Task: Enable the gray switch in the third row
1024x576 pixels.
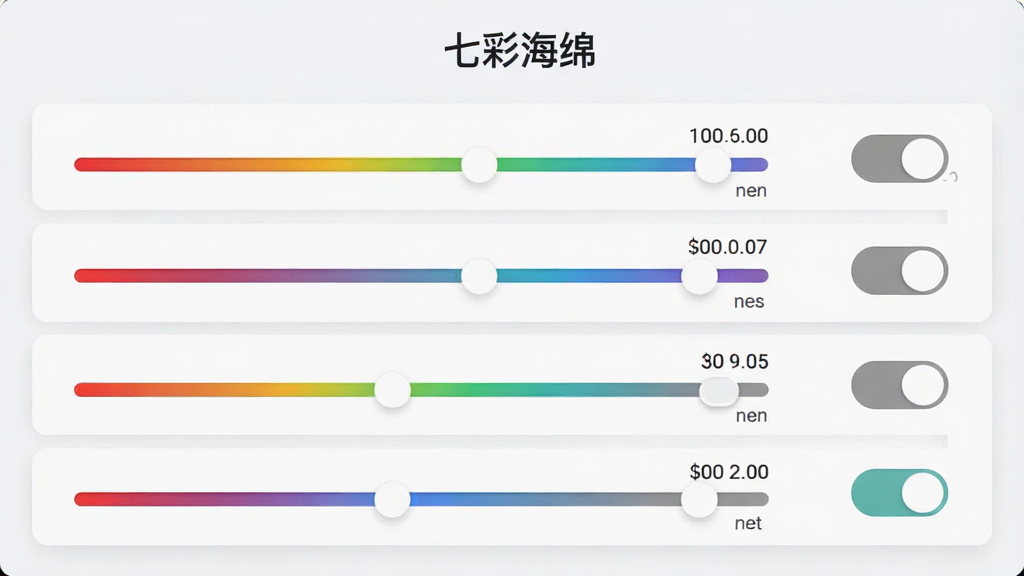Action: (899, 385)
